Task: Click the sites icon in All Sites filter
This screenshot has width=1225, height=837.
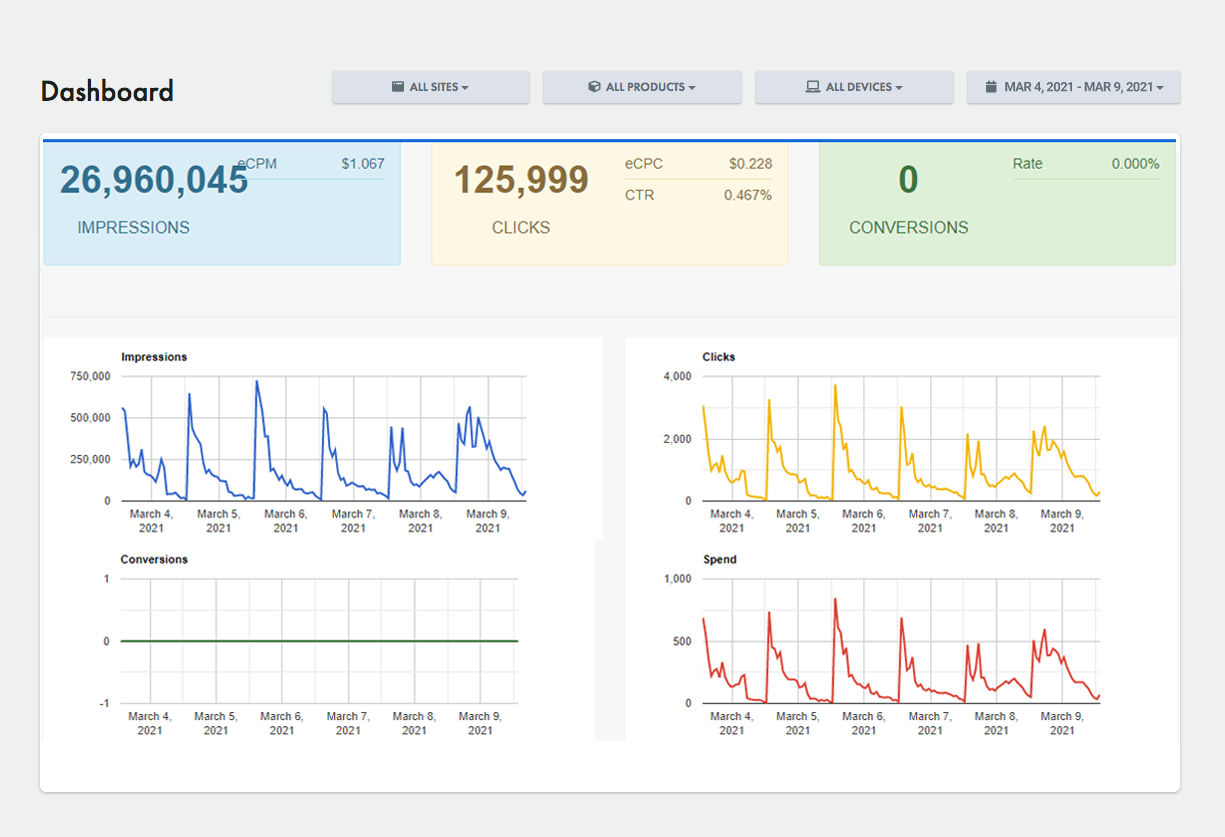Action: point(398,87)
